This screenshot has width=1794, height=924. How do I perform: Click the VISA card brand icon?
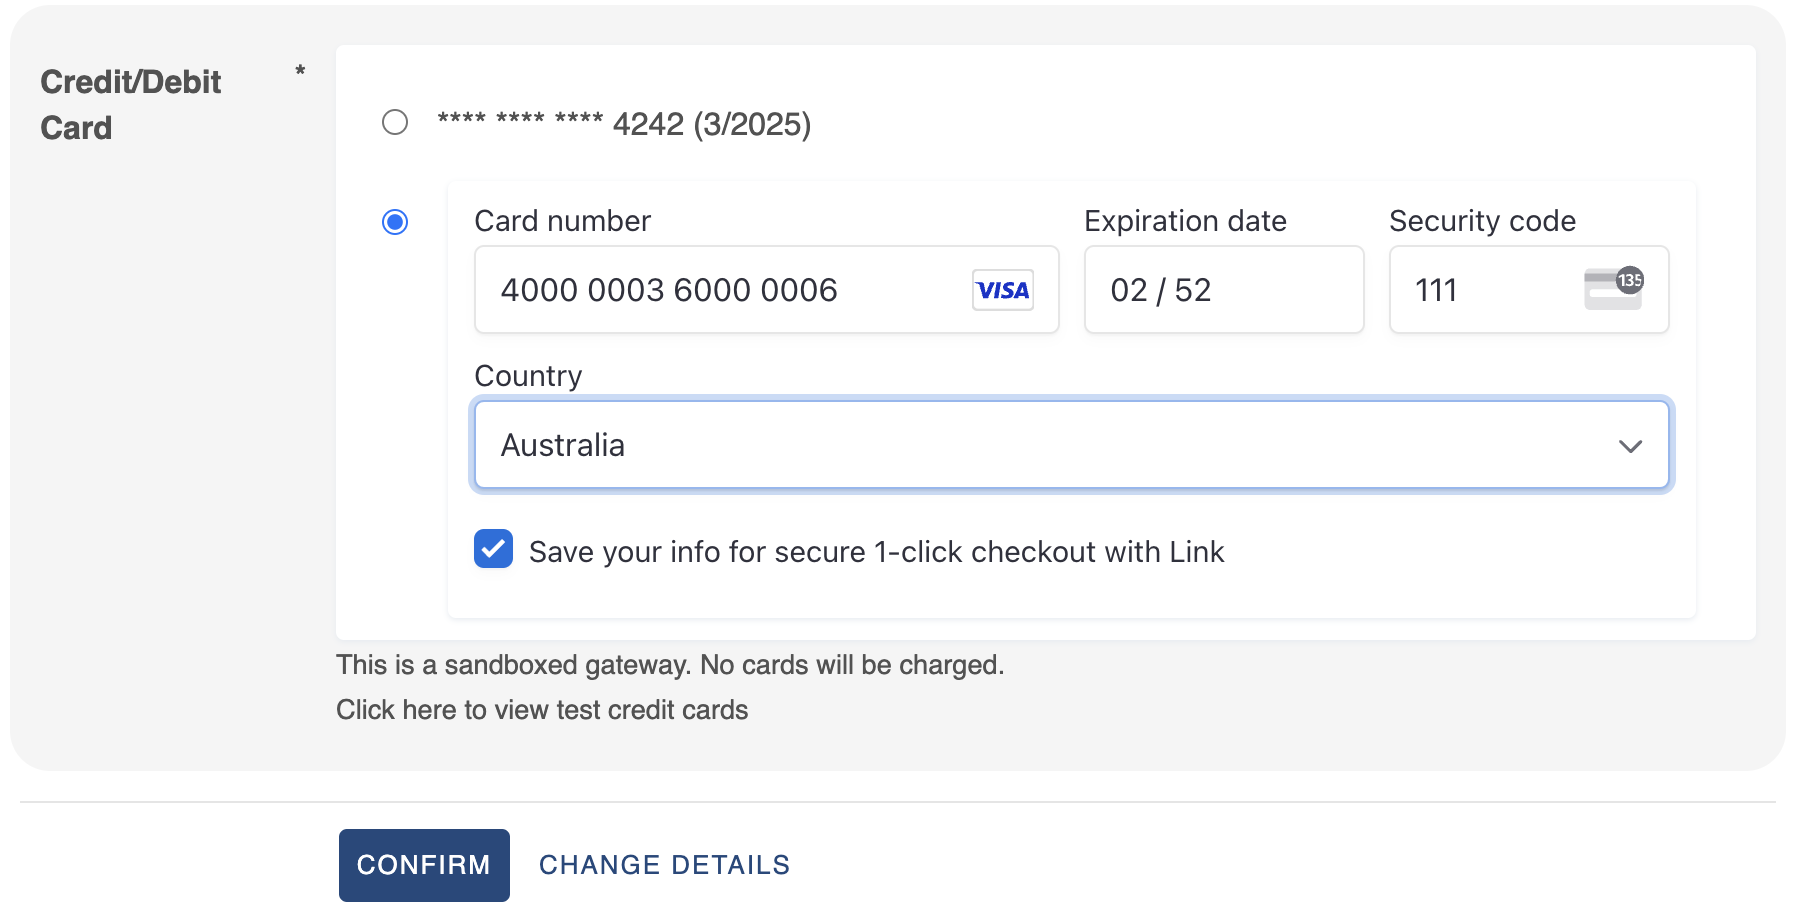point(1003,290)
